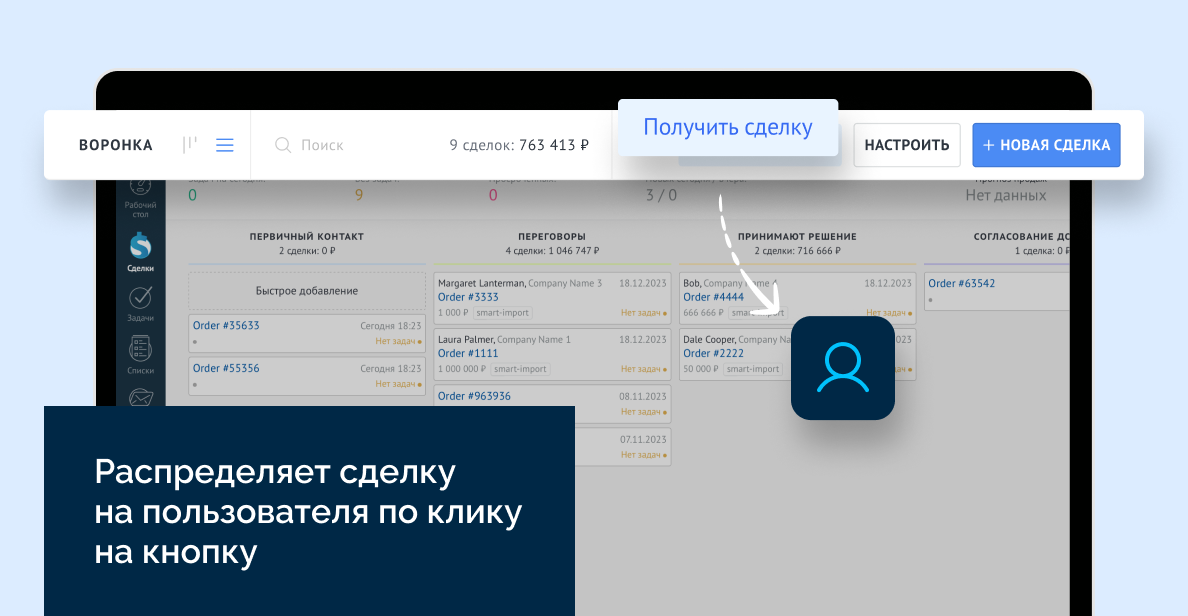Open Задачи section in sidebar

pyautogui.click(x=140, y=304)
